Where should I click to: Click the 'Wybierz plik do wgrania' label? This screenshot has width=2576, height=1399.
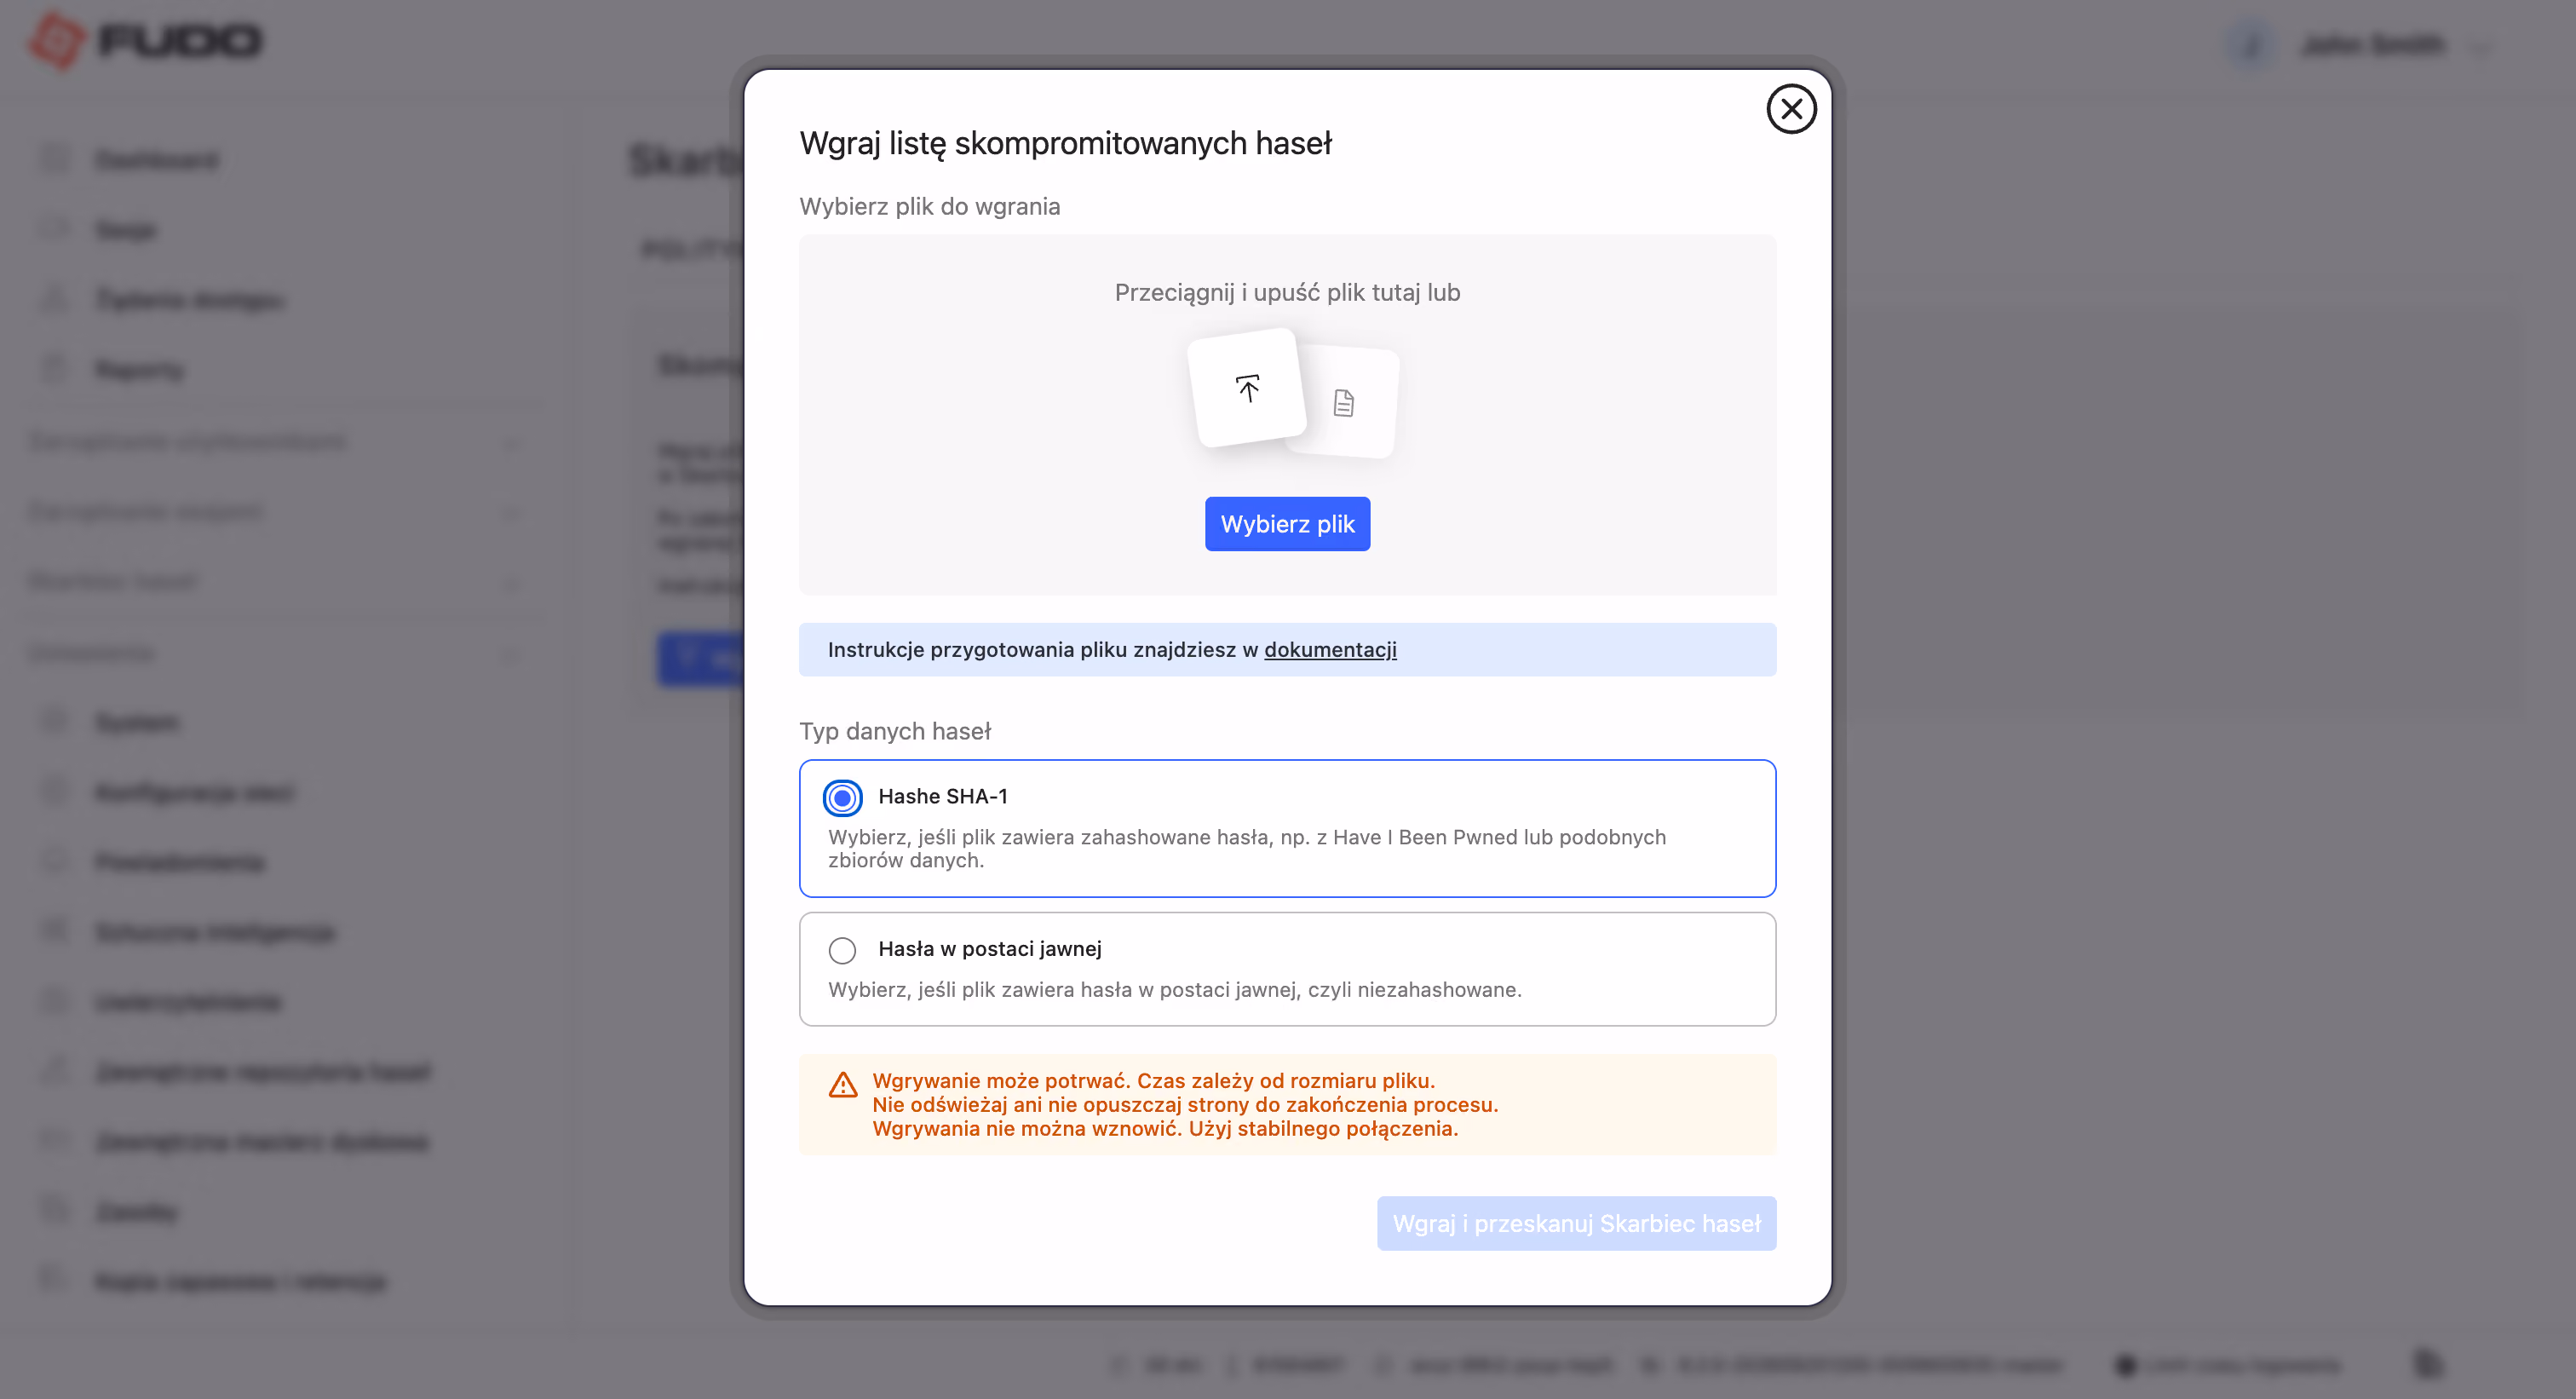click(x=929, y=207)
